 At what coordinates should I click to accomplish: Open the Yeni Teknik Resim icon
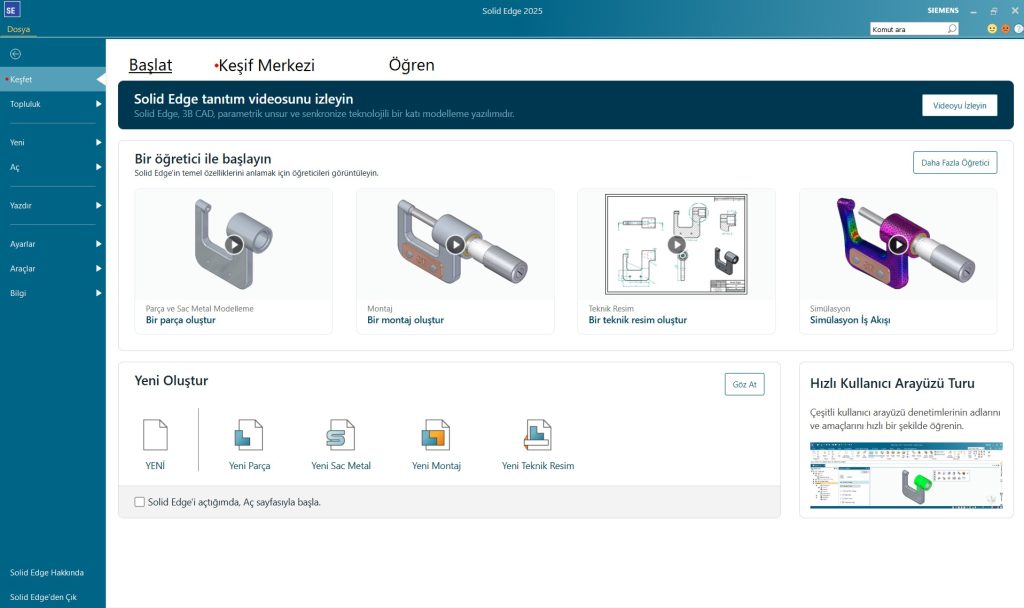(x=538, y=435)
